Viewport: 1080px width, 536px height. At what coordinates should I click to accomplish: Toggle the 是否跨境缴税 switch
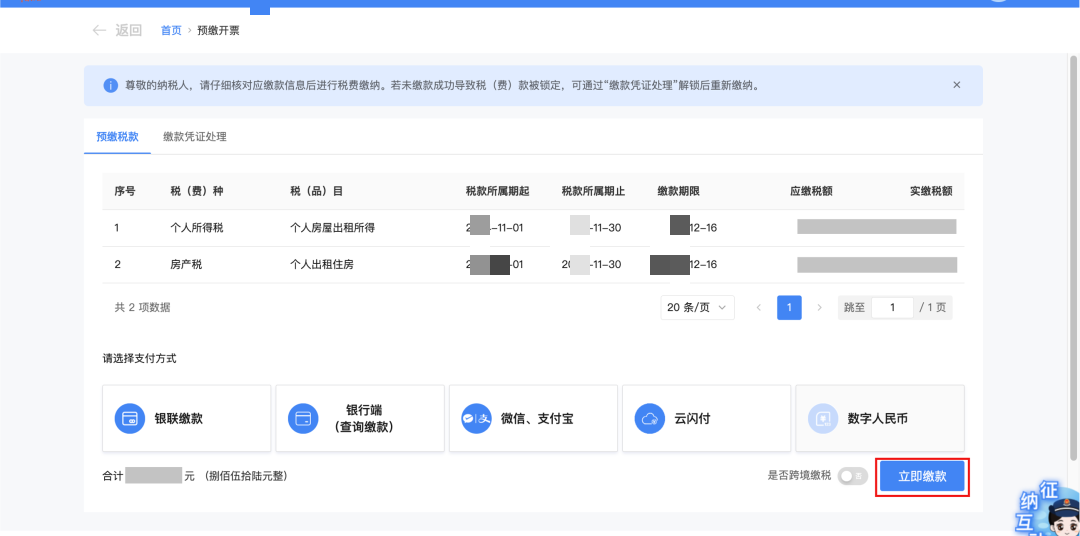(853, 476)
